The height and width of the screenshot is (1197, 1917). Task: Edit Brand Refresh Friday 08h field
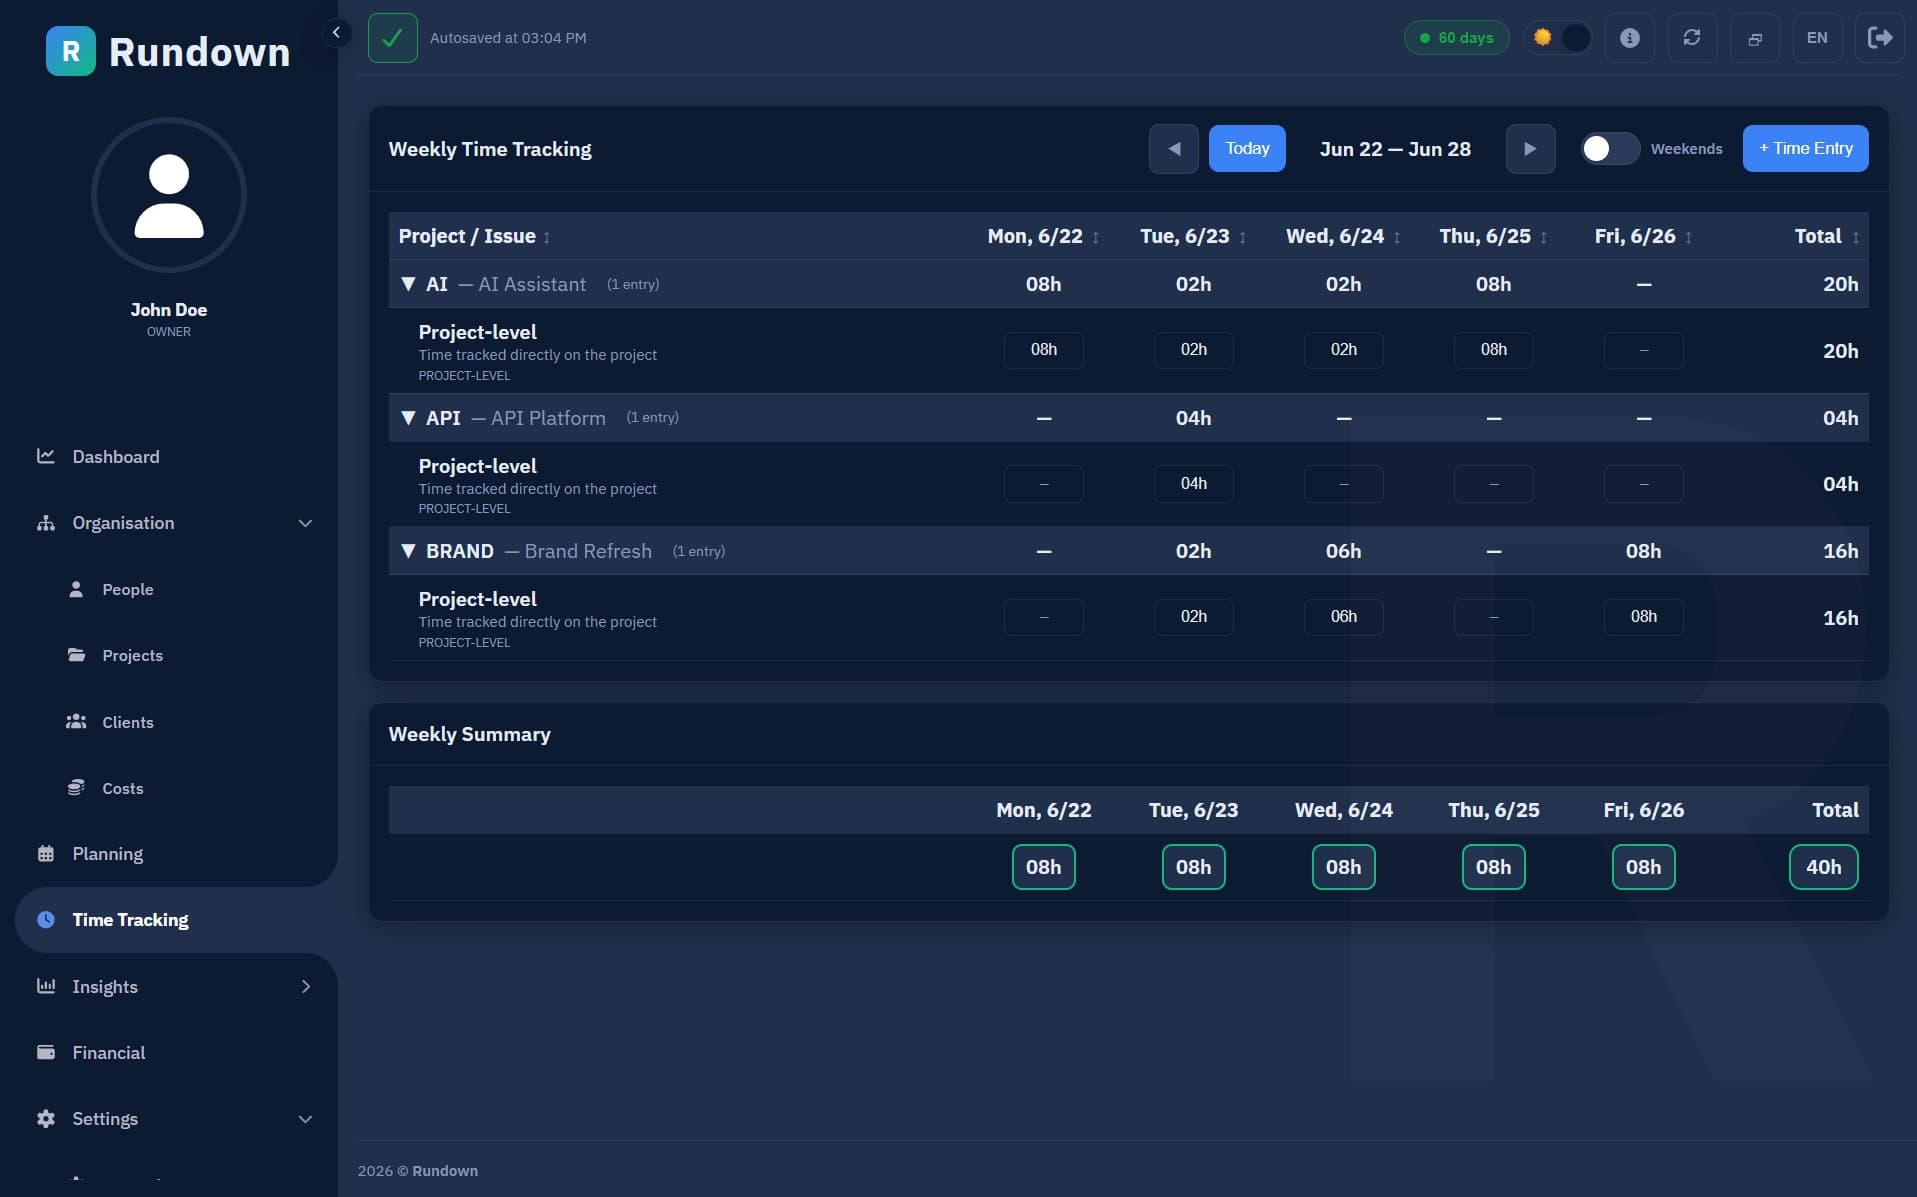[1643, 617]
